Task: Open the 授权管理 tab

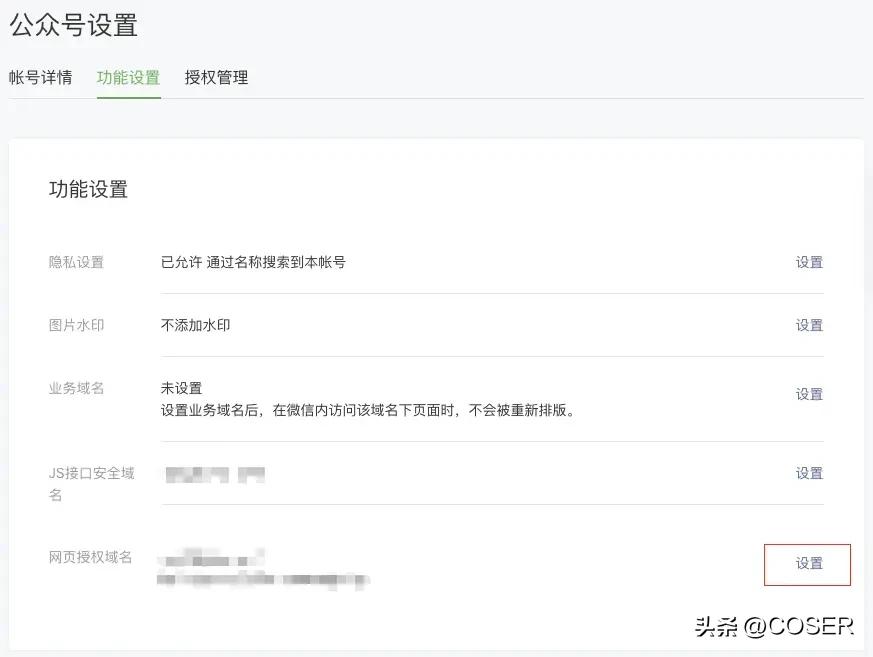Action: (x=216, y=77)
